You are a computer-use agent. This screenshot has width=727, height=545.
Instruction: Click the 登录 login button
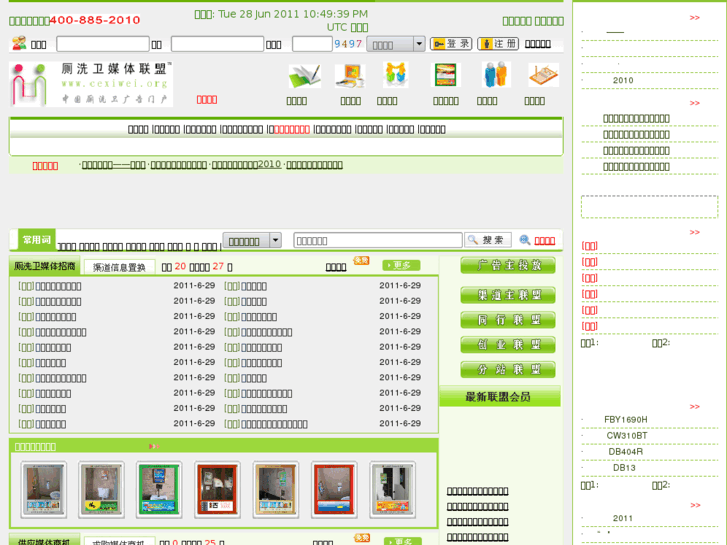[x=451, y=44]
